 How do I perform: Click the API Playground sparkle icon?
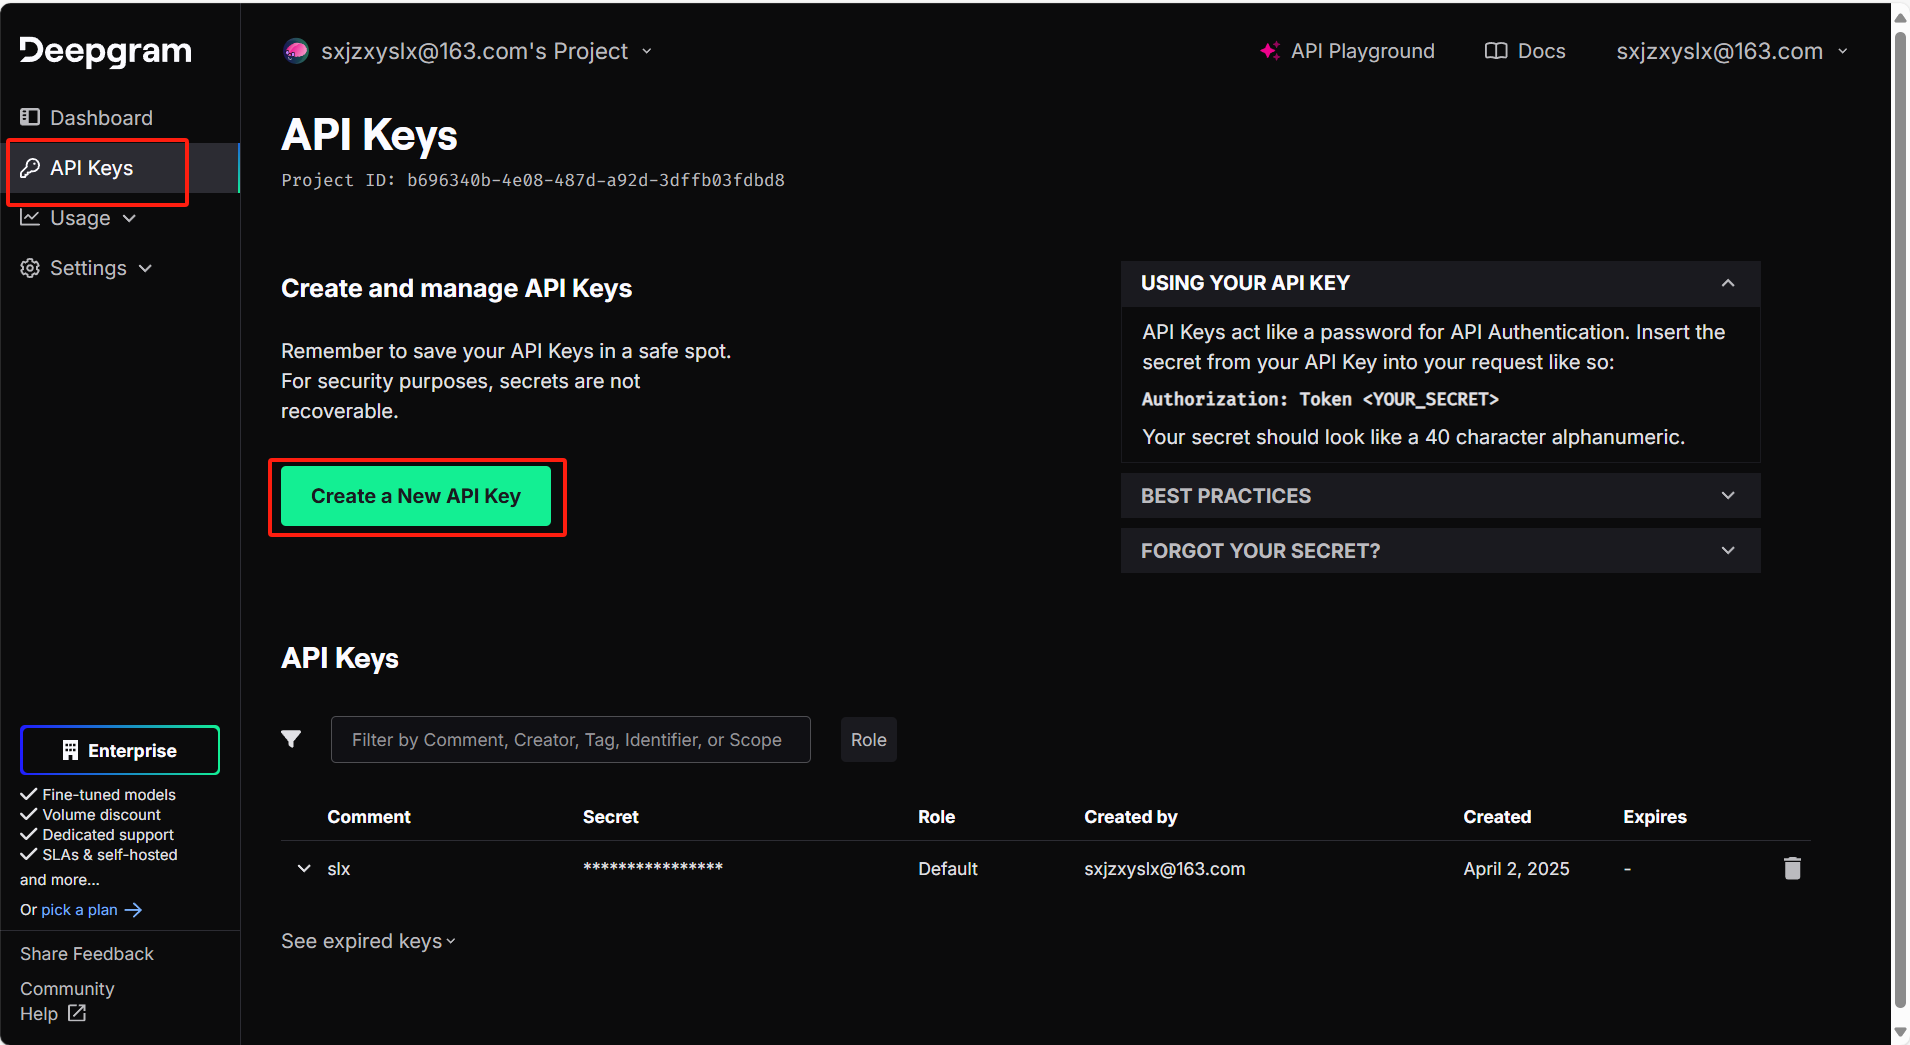pos(1270,51)
